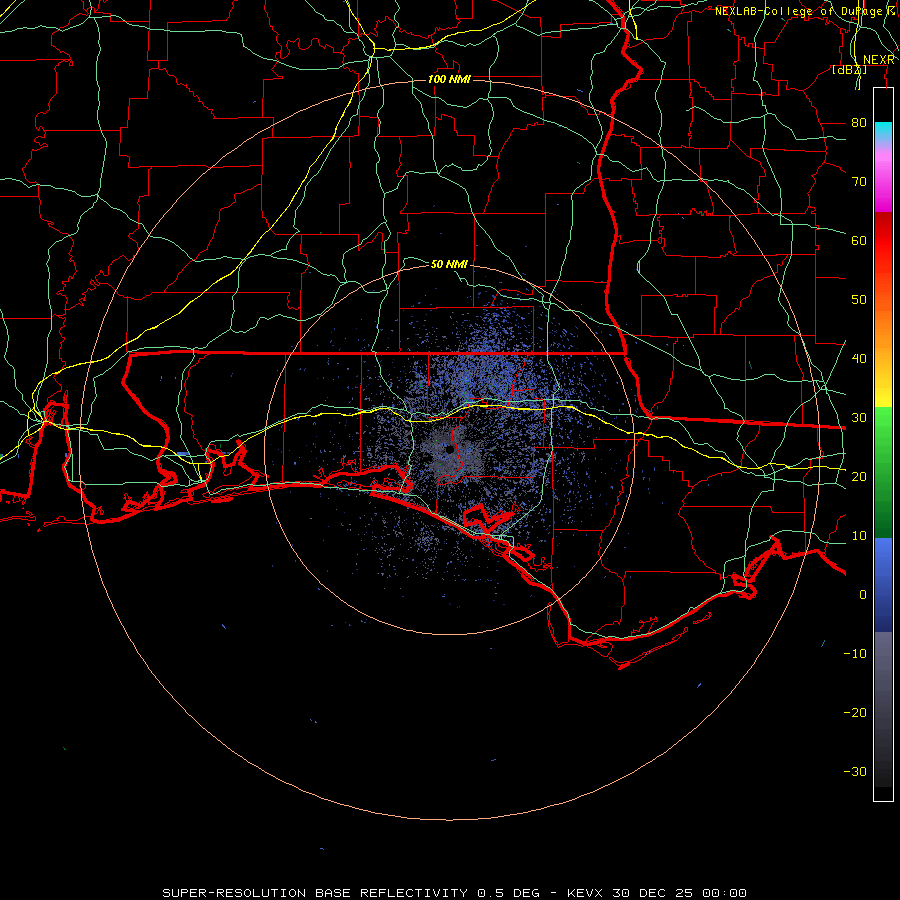Select the 40 value on the dBZ scale
This screenshot has width=900, height=900.
(x=859, y=359)
